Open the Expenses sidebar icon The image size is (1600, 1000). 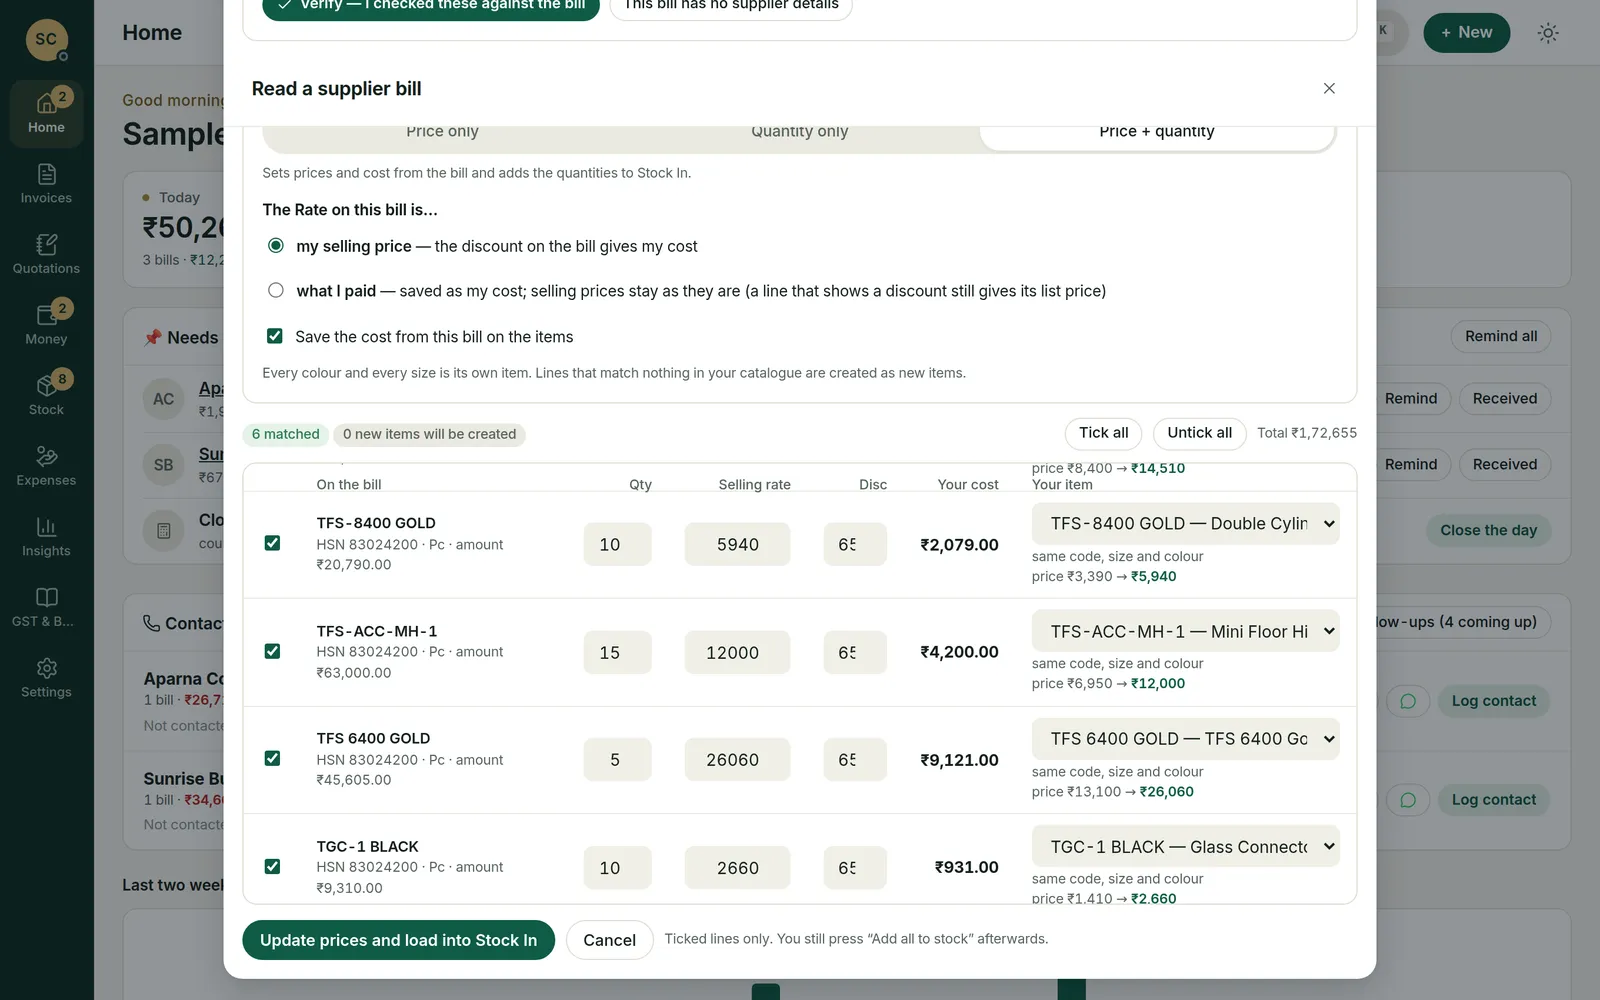click(46, 466)
